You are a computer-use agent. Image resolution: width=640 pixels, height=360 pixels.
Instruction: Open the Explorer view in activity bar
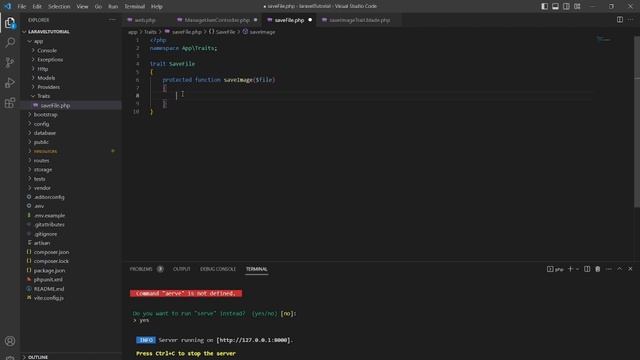(x=10, y=23)
